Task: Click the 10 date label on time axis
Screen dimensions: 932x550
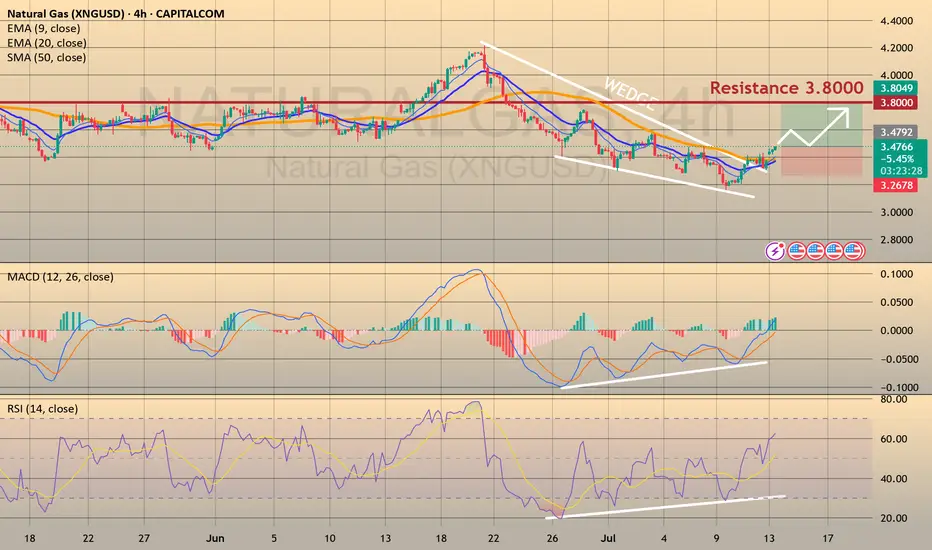Action: (329, 538)
